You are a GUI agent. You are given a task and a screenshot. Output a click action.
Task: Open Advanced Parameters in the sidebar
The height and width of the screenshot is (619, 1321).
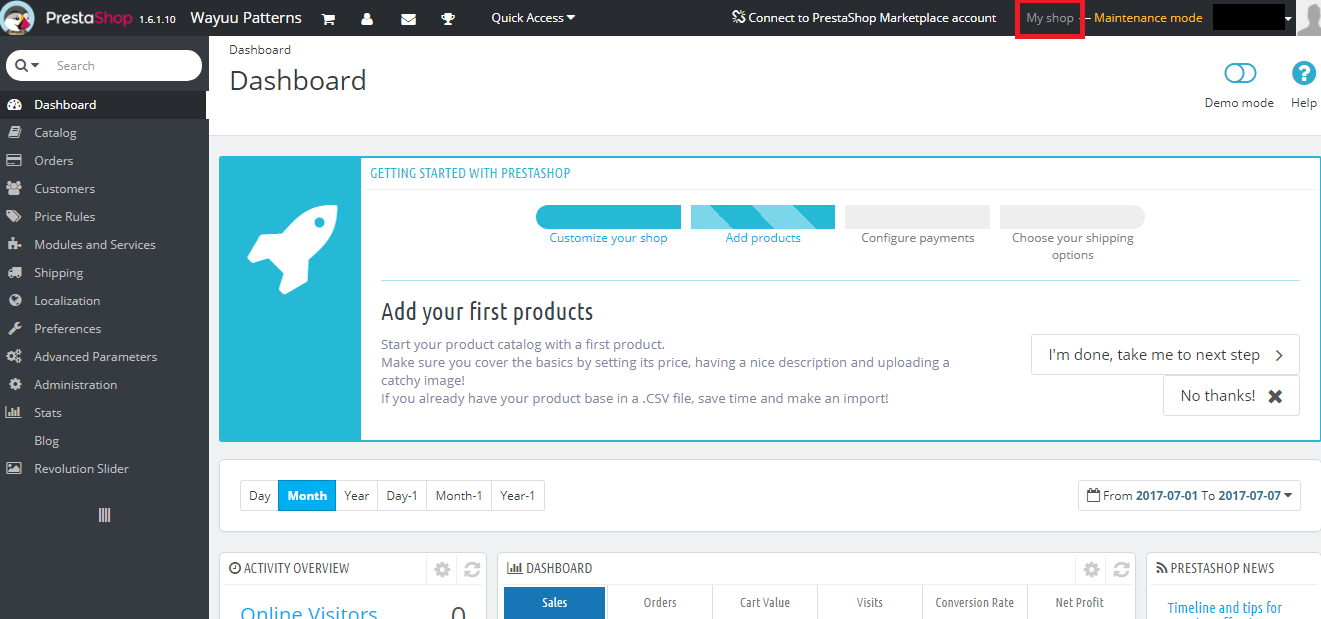pos(104,357)
